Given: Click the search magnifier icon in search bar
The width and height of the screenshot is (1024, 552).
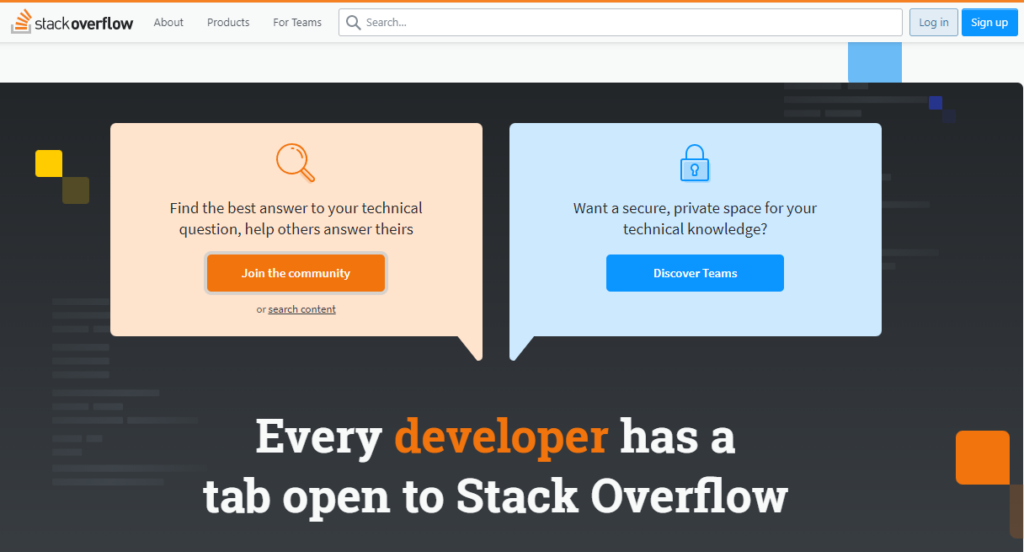Looking at the screenshot, I should coord(353,23).
